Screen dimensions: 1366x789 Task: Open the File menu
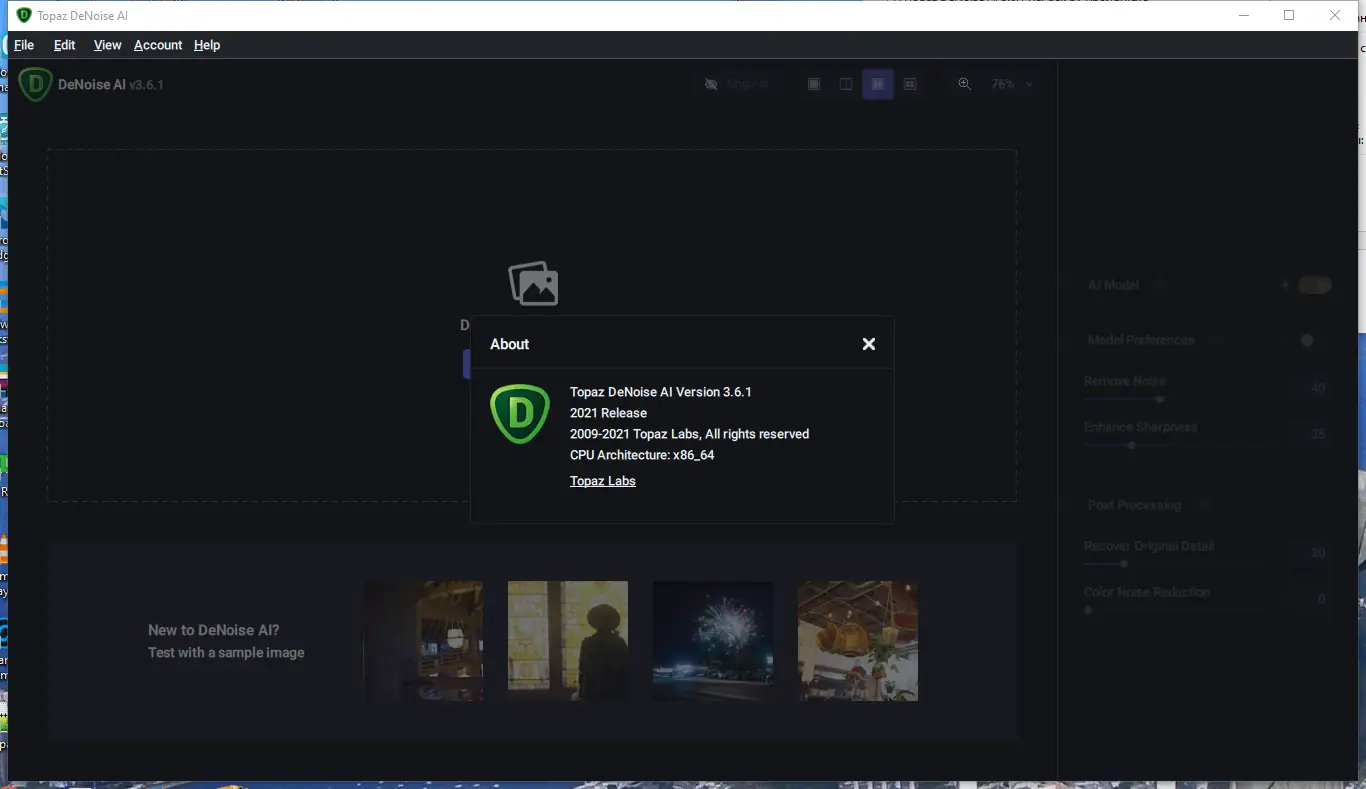tap(24, 45)
